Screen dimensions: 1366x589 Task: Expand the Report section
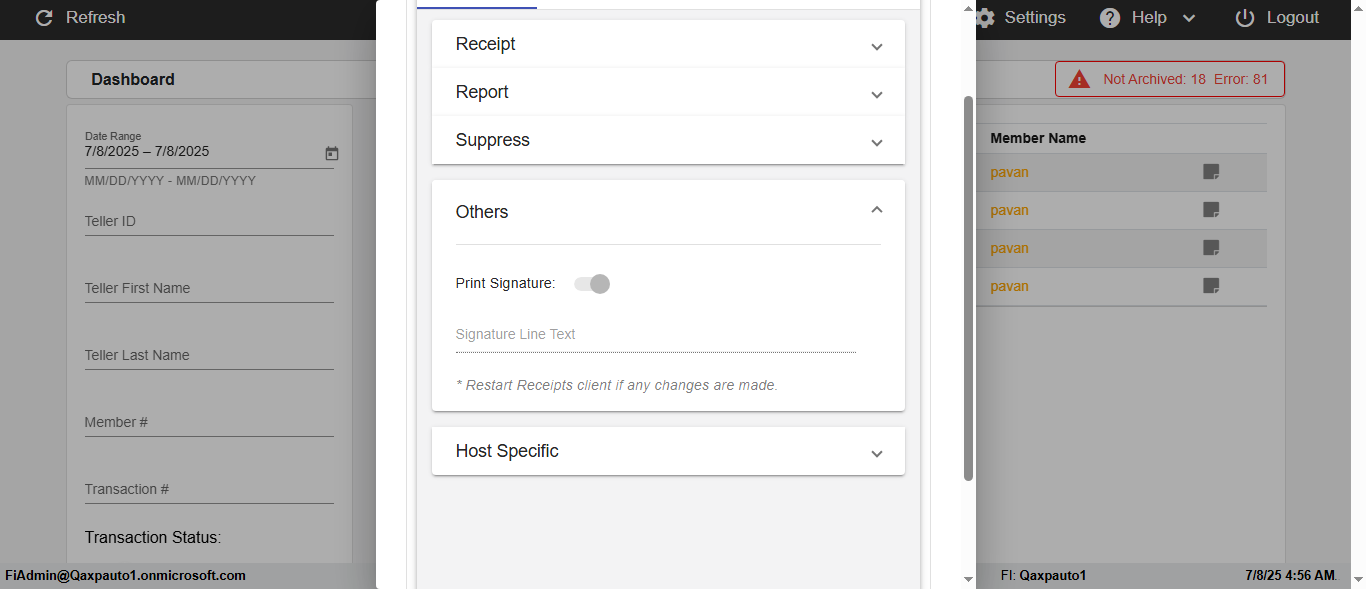[668, 93]
